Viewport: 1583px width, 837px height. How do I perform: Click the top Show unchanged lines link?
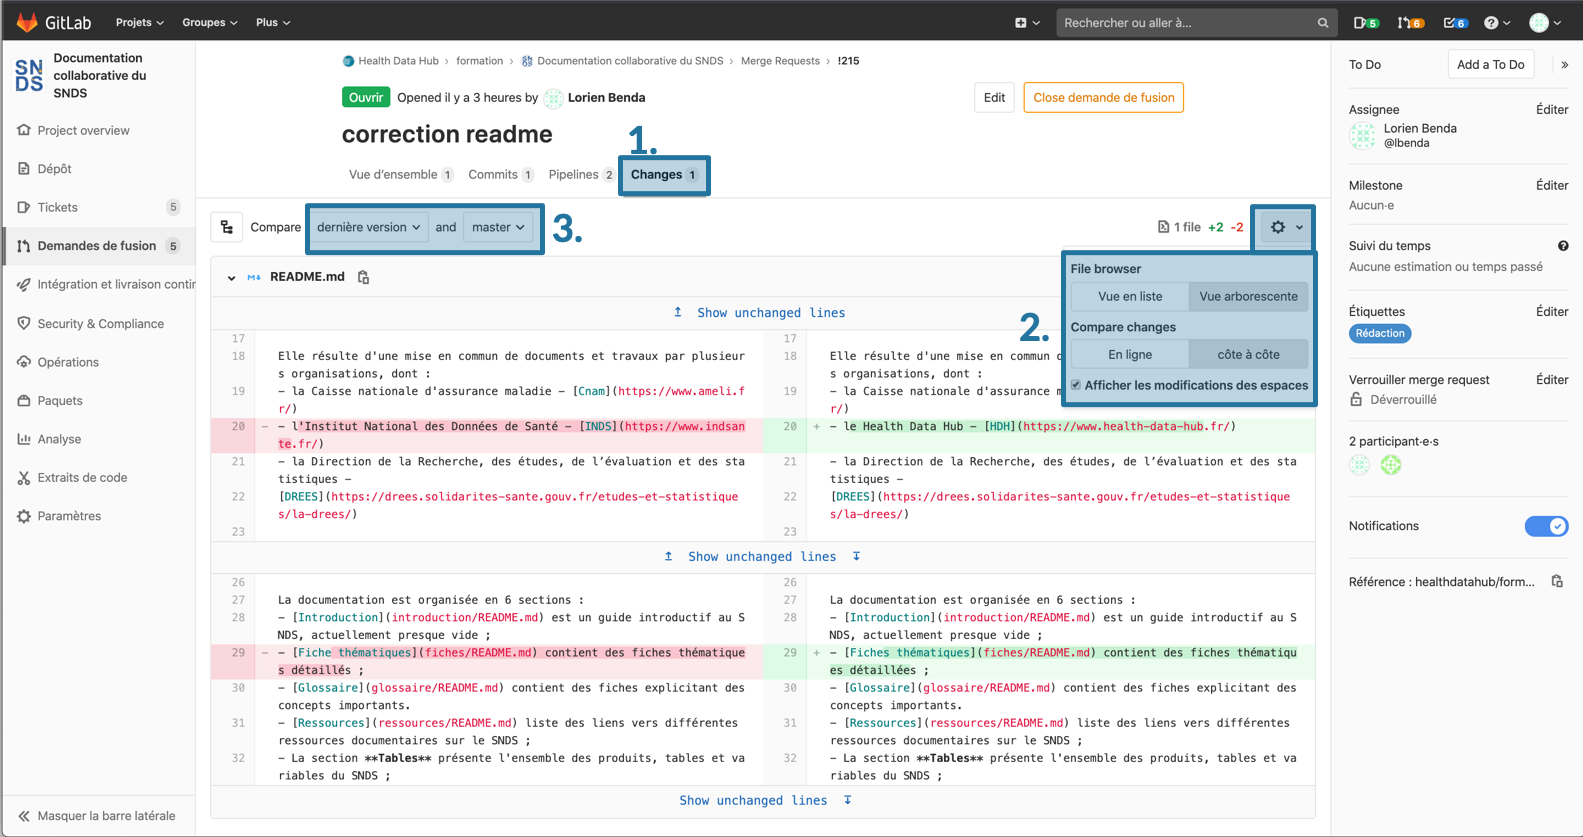tap(771, 313)
